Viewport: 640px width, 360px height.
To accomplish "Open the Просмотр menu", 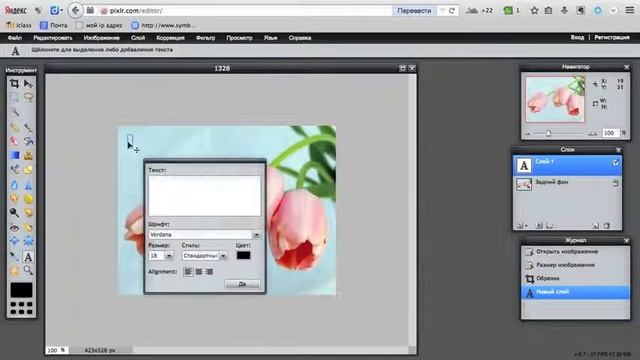I will (239, 38).
